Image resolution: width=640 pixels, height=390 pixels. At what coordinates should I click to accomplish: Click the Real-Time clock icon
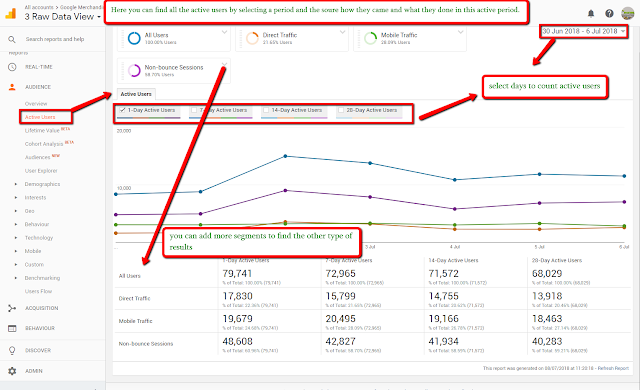tap(12, 67)
